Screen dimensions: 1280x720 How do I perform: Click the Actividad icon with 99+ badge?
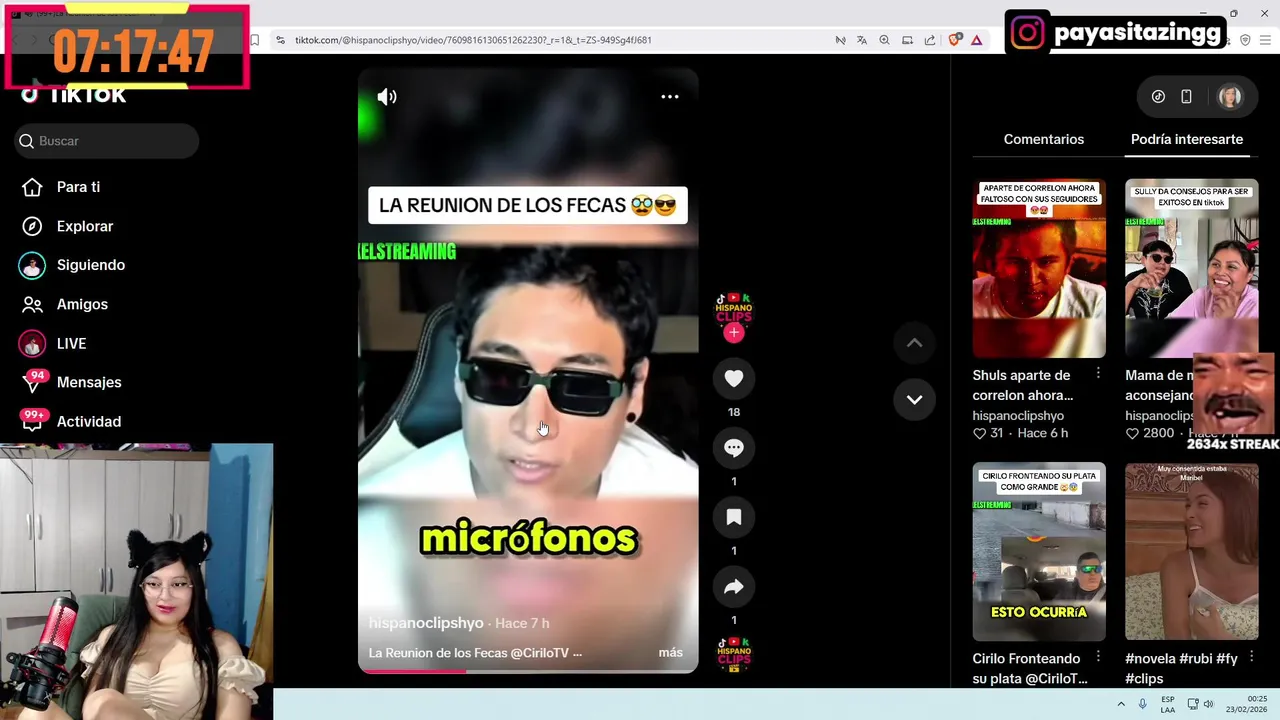pyautogui.click(x=33, y=420)
